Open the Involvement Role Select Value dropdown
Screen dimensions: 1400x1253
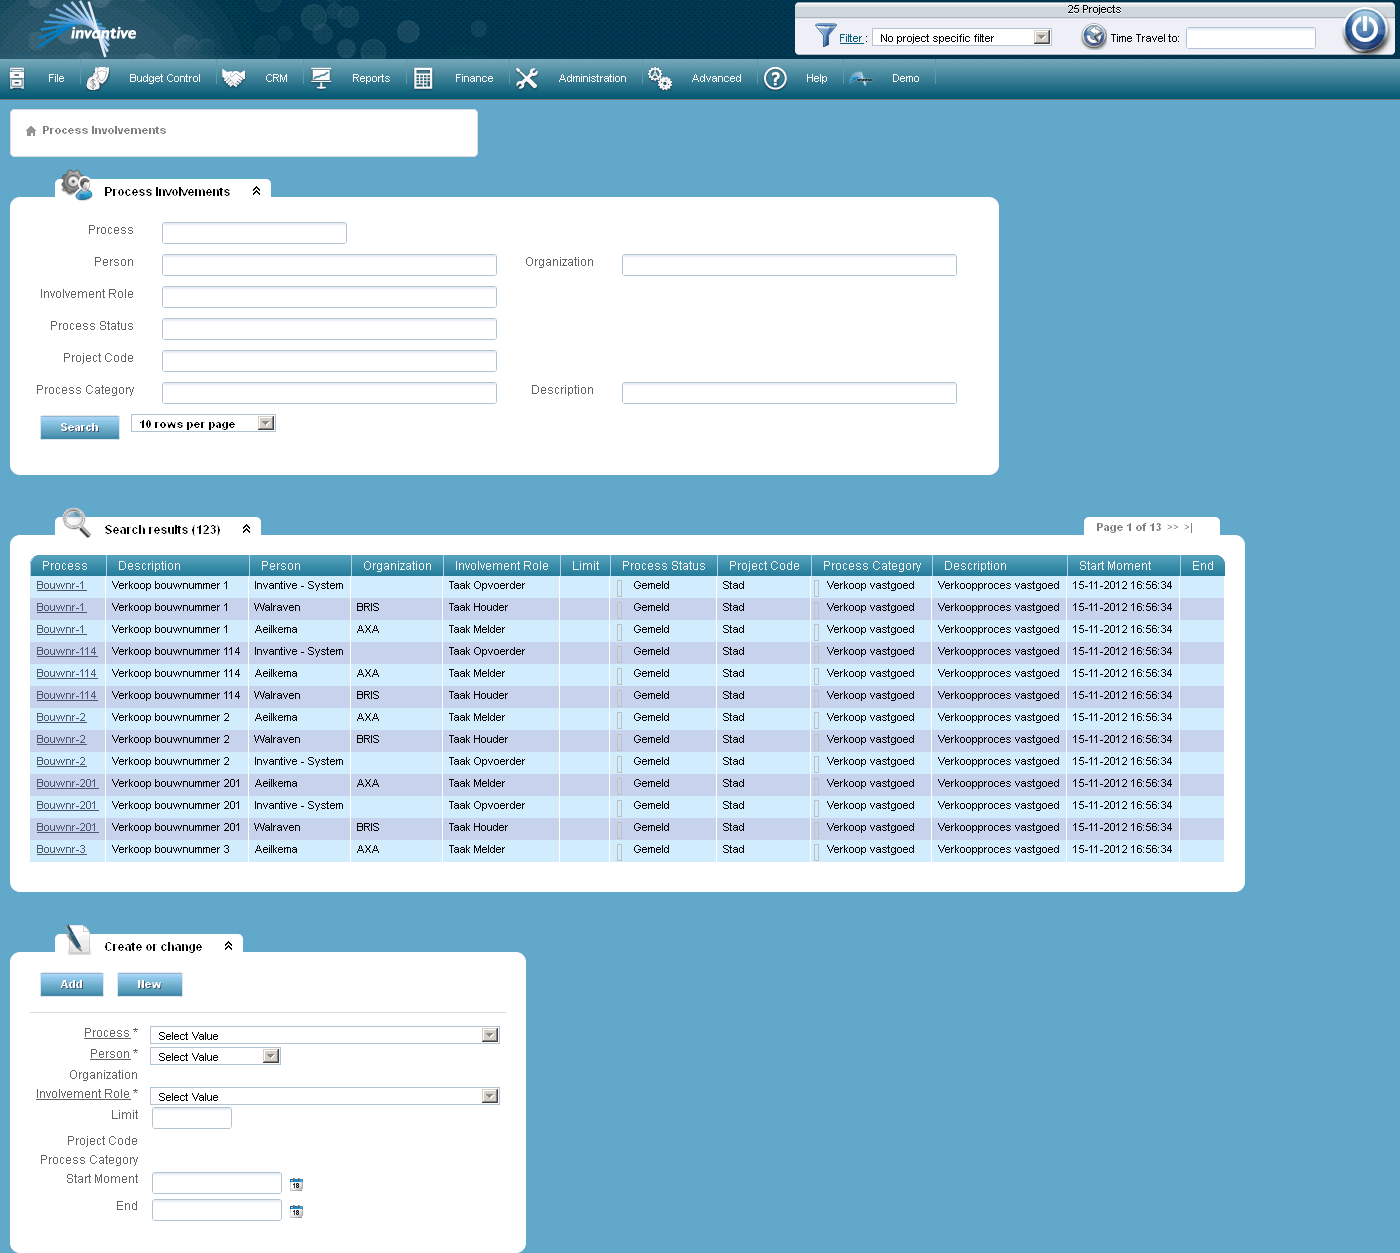pyautogui.click(x=489, y=1095)
